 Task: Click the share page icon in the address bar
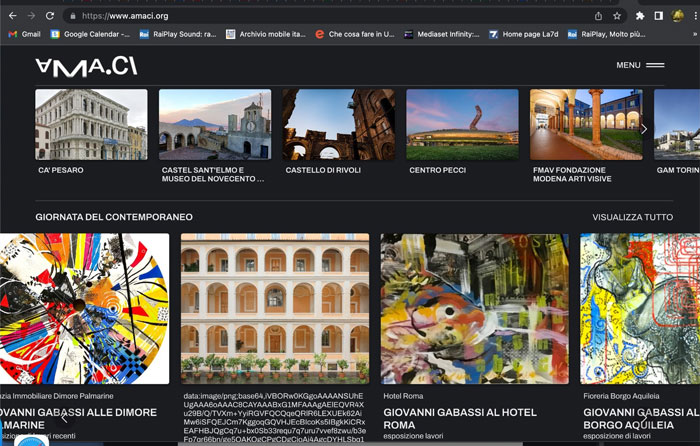pos(598,16)
